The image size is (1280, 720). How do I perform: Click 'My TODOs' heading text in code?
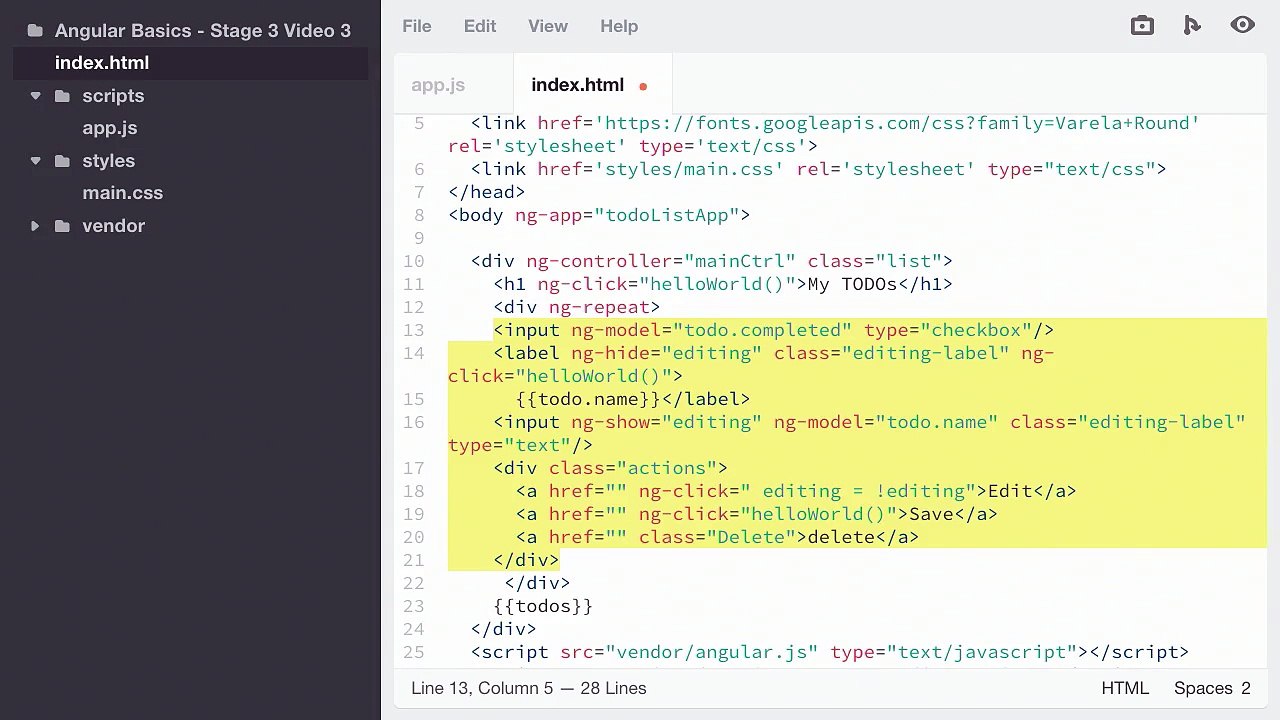(853, 284)
